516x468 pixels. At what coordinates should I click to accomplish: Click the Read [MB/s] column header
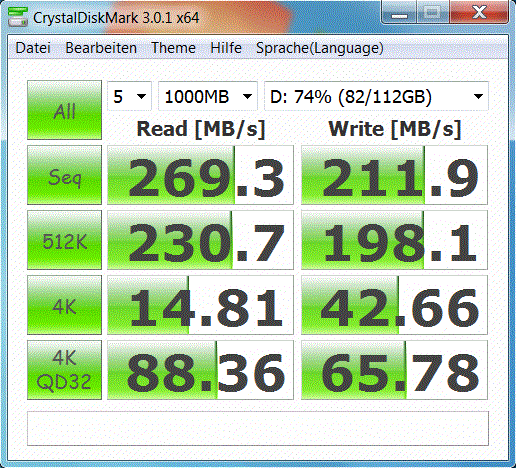pyautogui.click(x=201, y=129)
